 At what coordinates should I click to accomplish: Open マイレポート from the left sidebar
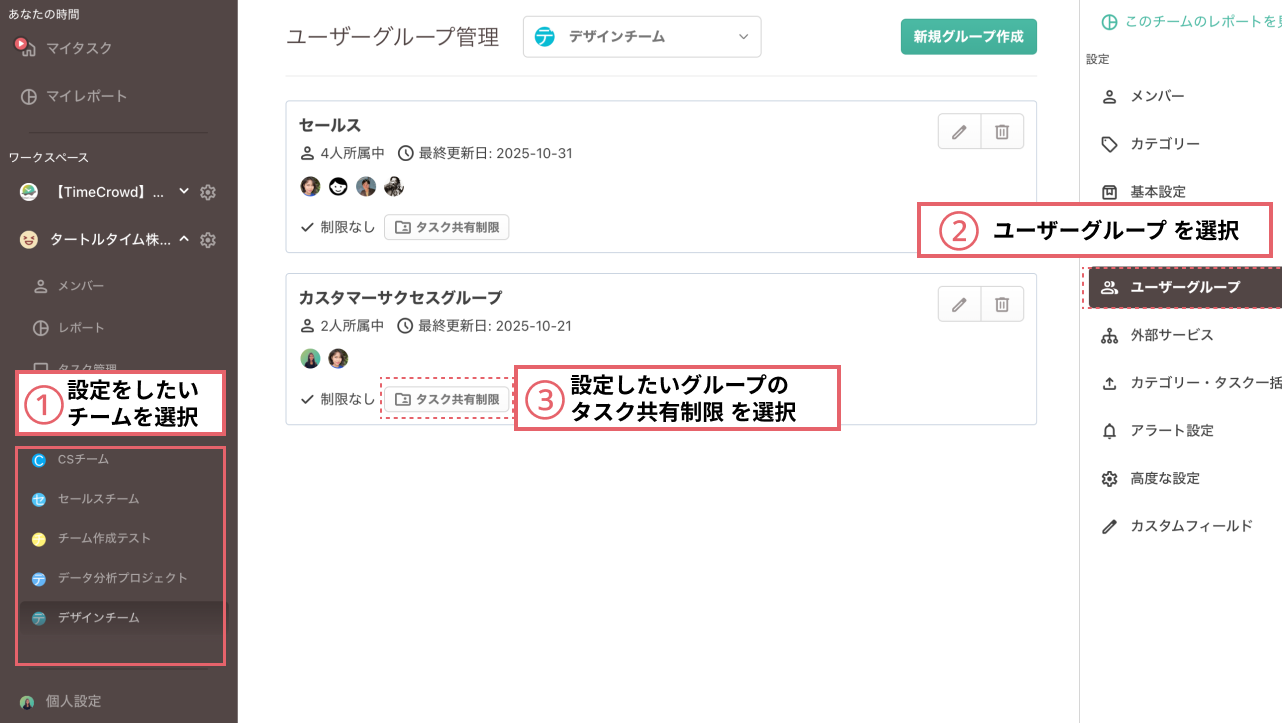pos(75,96)
